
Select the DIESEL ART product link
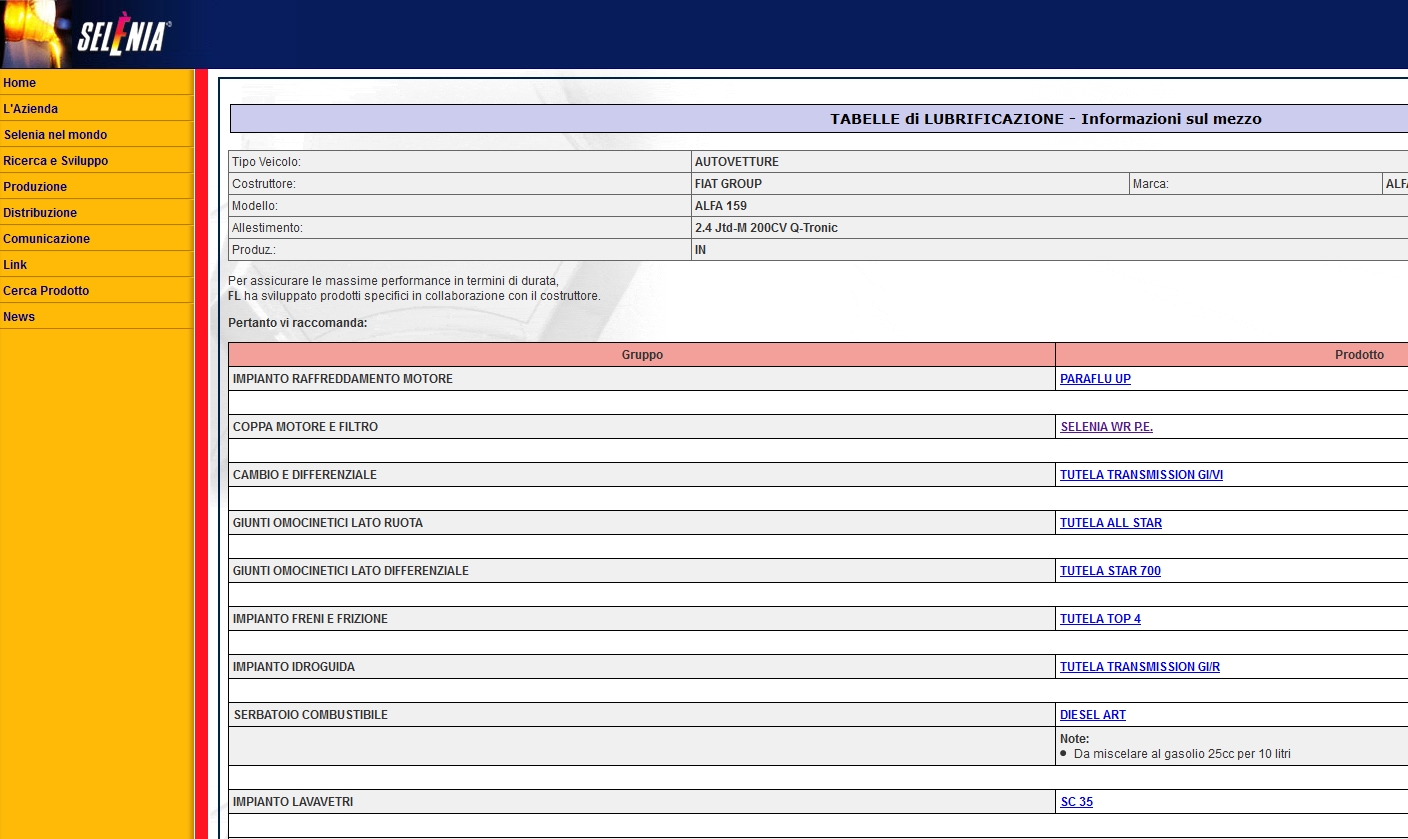(1093, 715)
